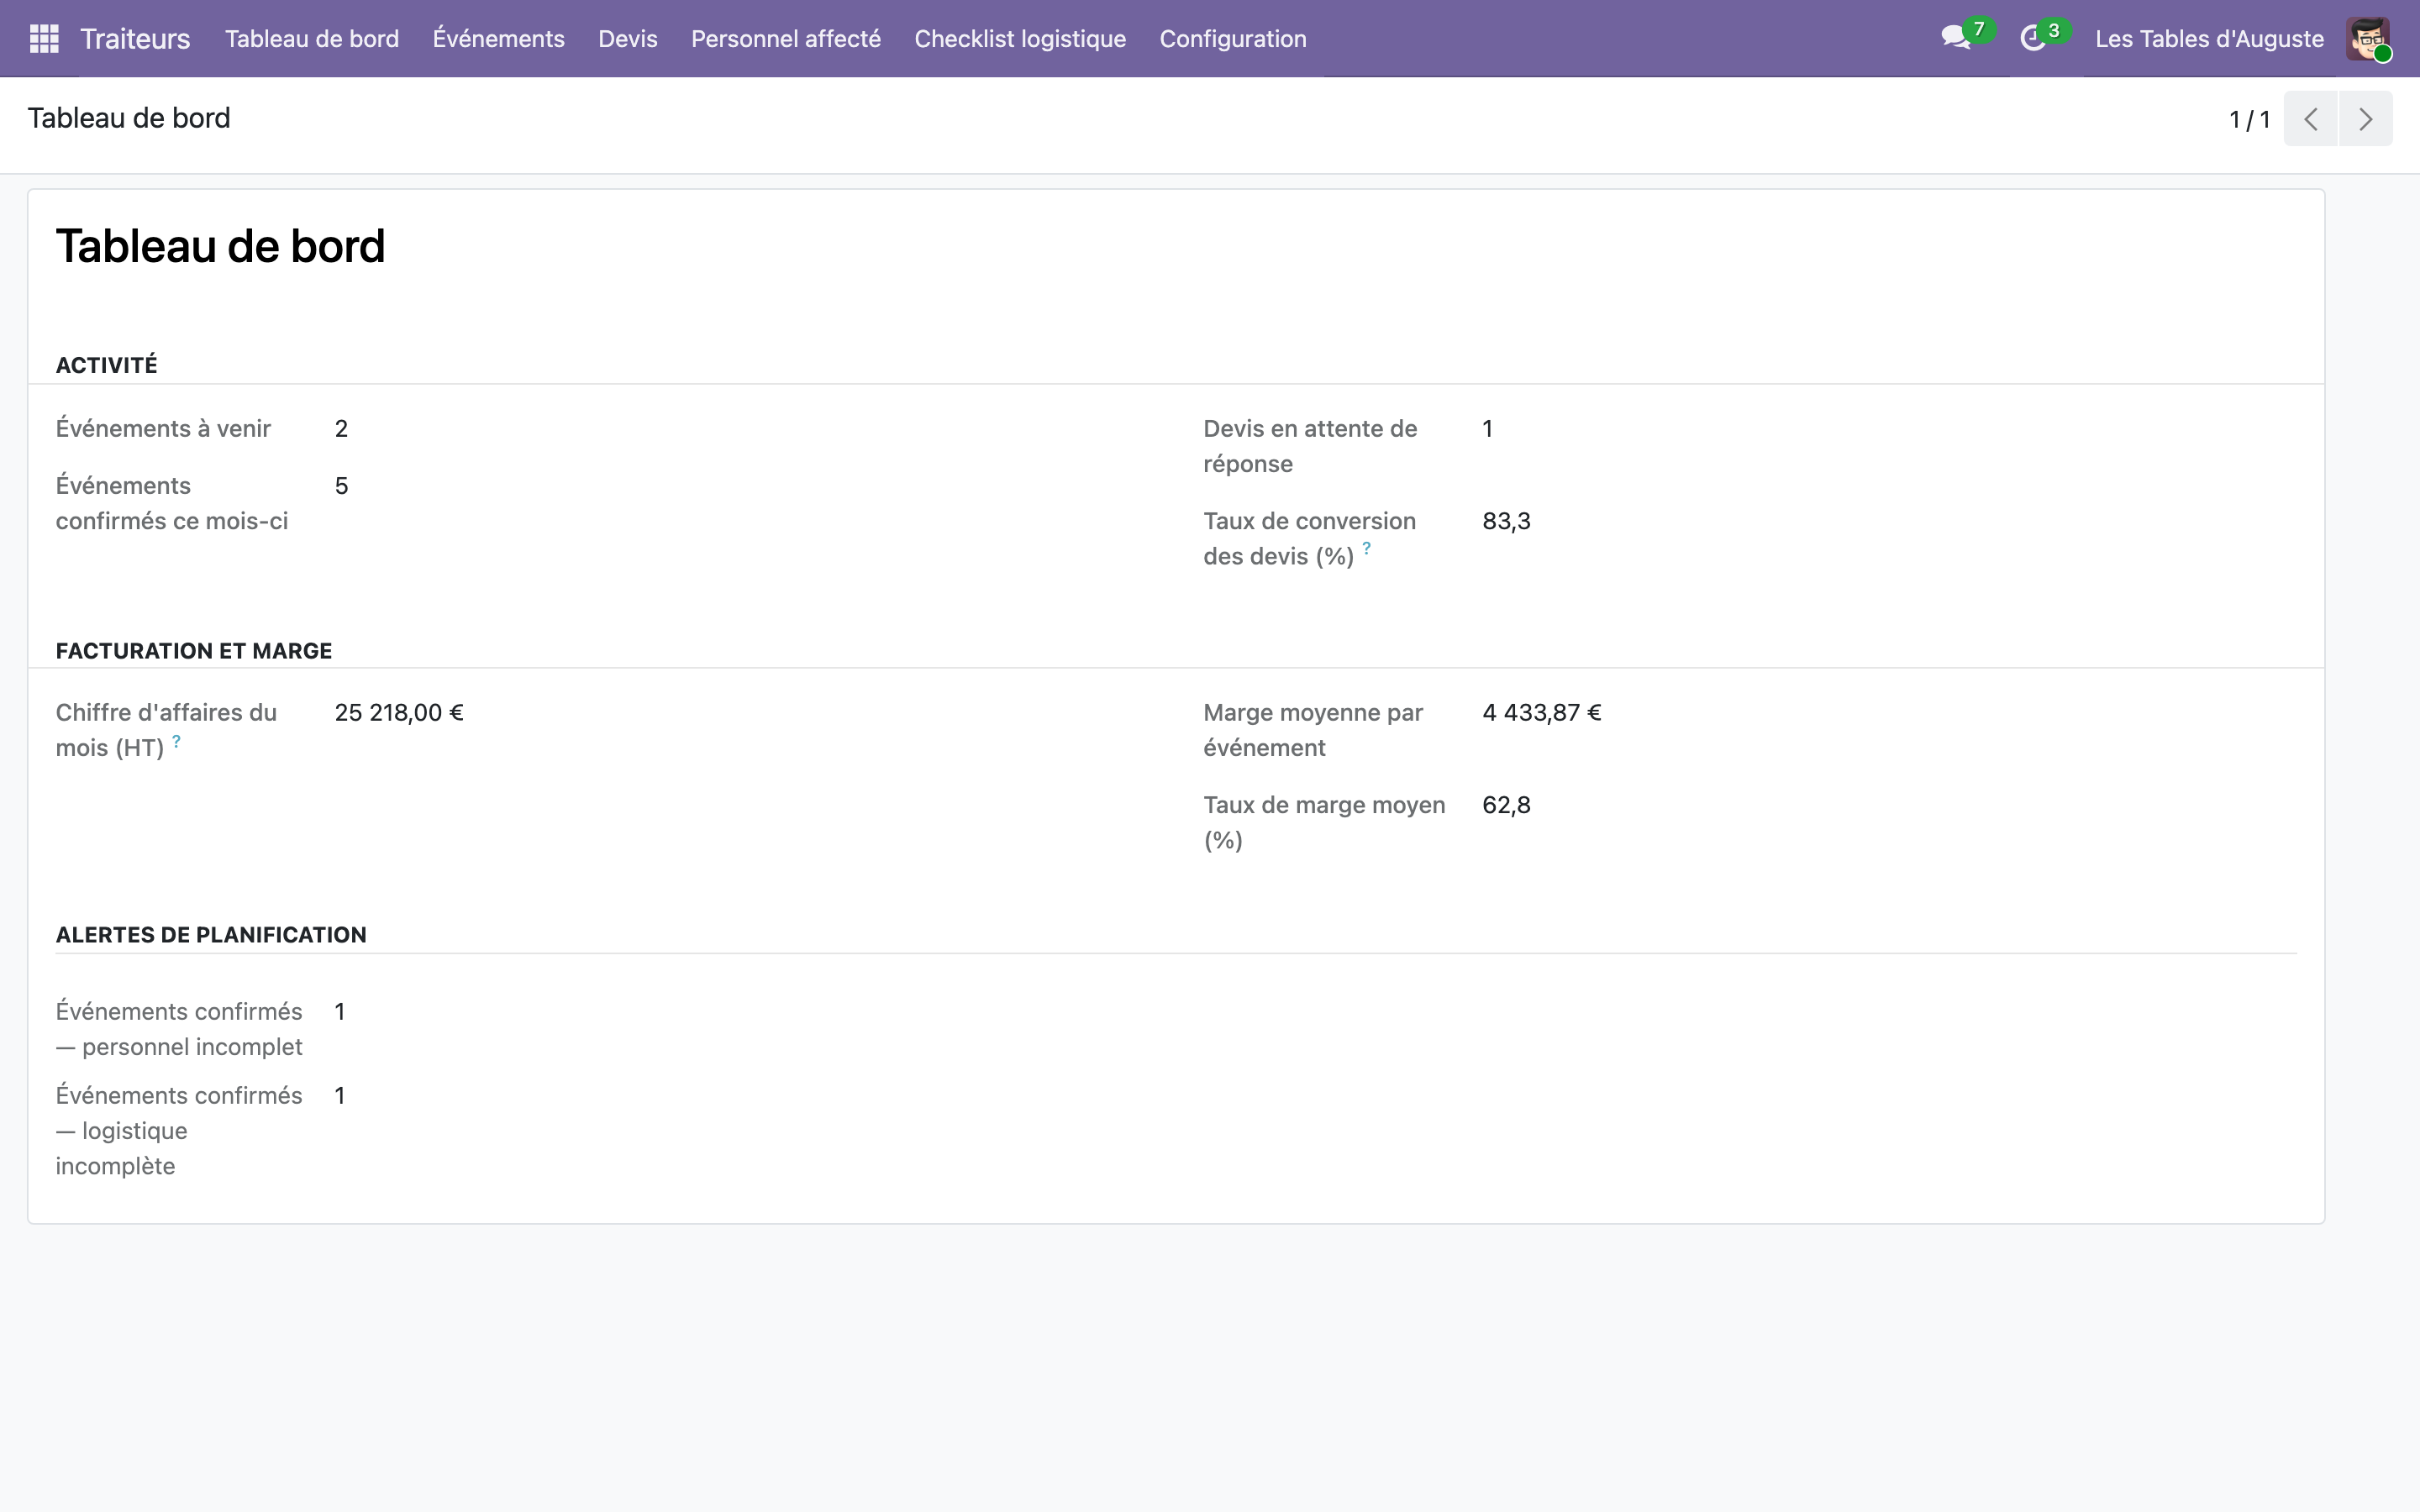Click FACTURATION ET MARGE section heading
Viewport: 2420px width, 1512px height.
[194, 651]
